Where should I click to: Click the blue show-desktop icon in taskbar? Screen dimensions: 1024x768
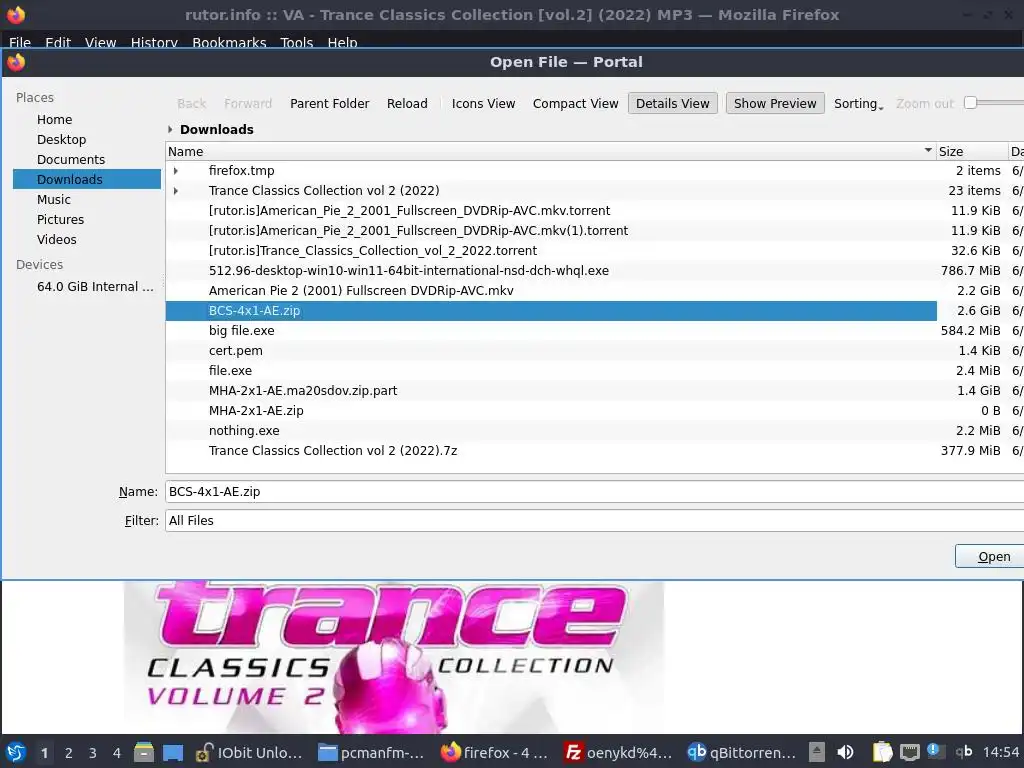pos(173,752)
